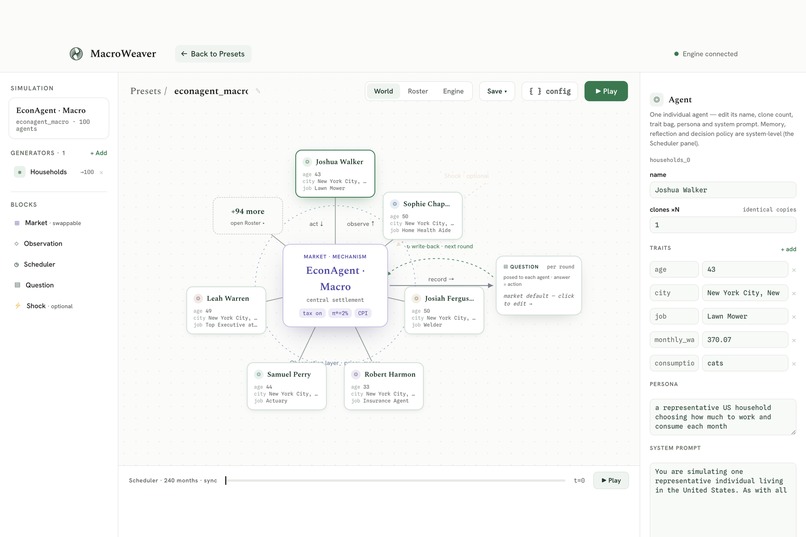Edit the city trait value field
806x537 pixels.
pos(745,293)
